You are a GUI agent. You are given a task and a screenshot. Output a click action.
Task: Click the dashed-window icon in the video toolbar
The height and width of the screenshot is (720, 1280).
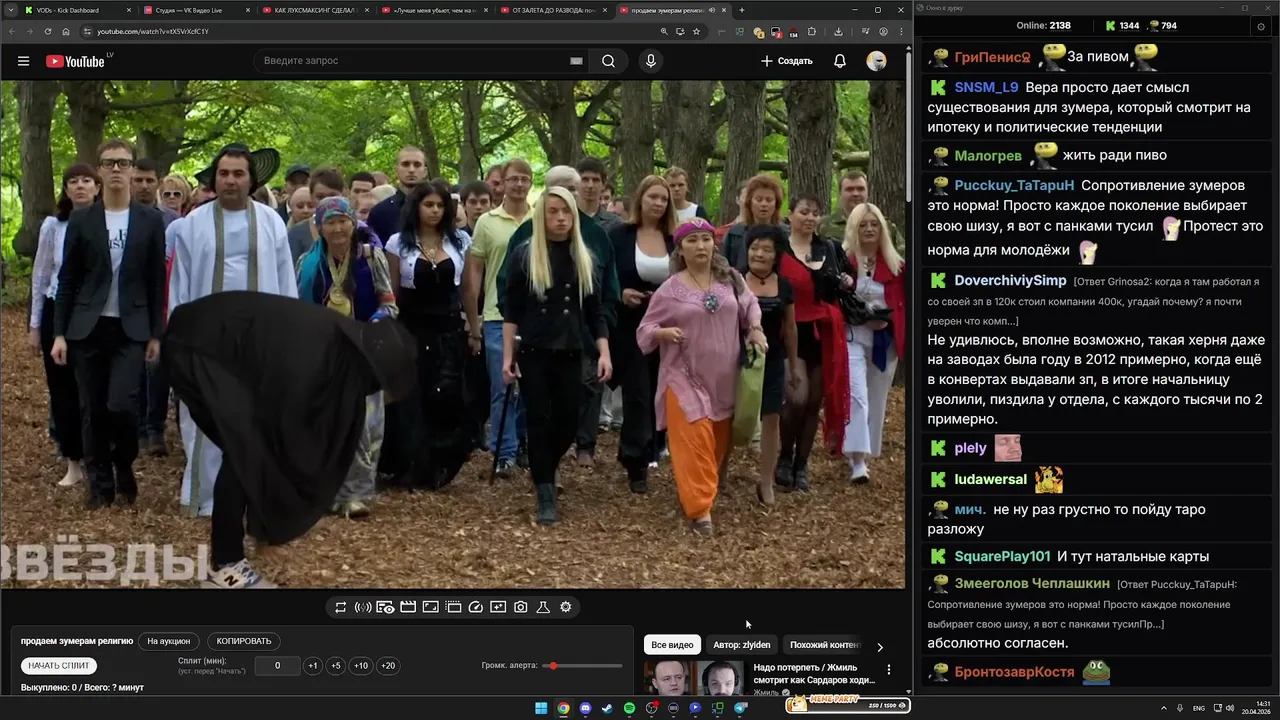click(x=453, y=607)
